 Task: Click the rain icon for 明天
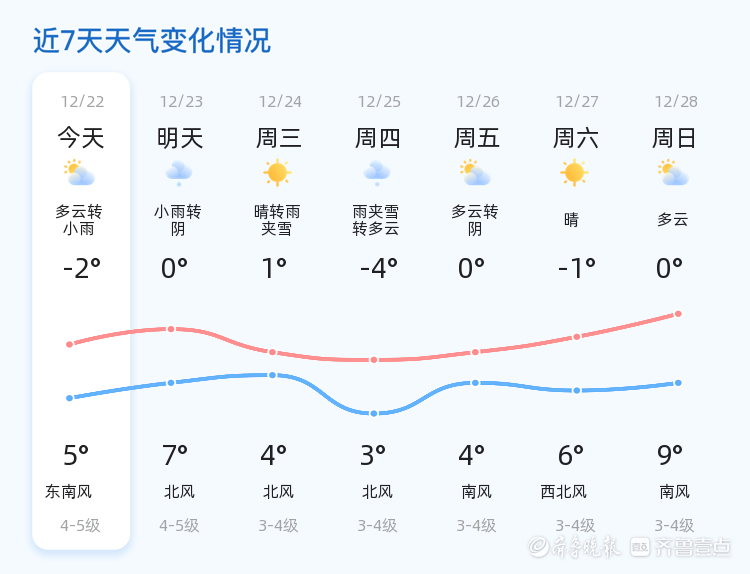179,173
